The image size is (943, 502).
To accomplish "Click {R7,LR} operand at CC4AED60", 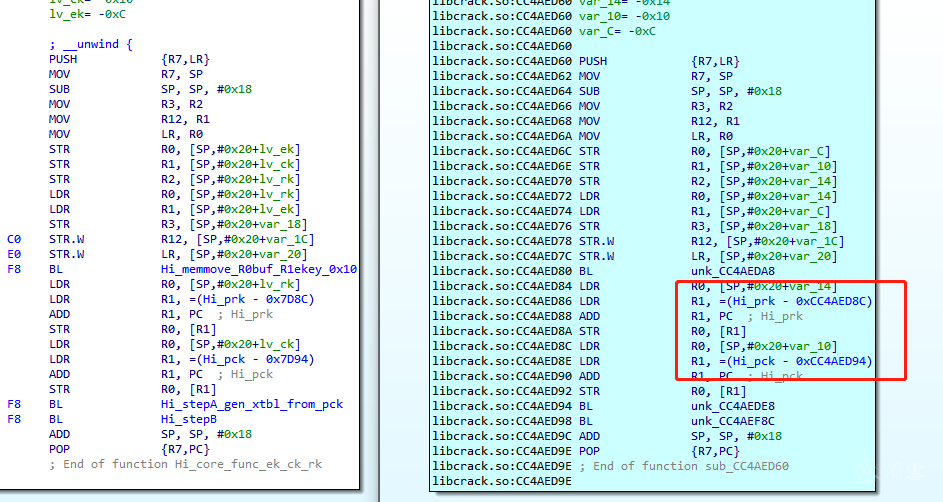I will click(x=715, y=61).
